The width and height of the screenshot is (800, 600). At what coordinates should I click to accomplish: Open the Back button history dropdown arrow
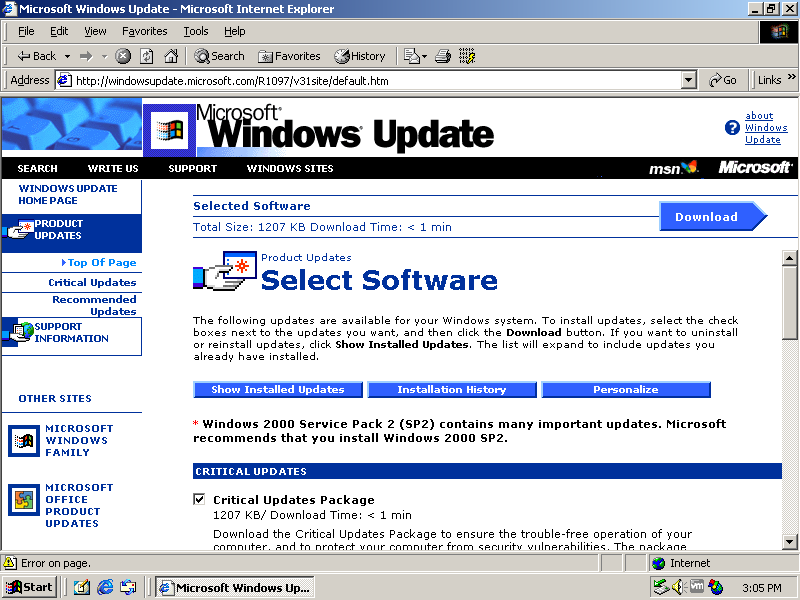pos(67,56)
